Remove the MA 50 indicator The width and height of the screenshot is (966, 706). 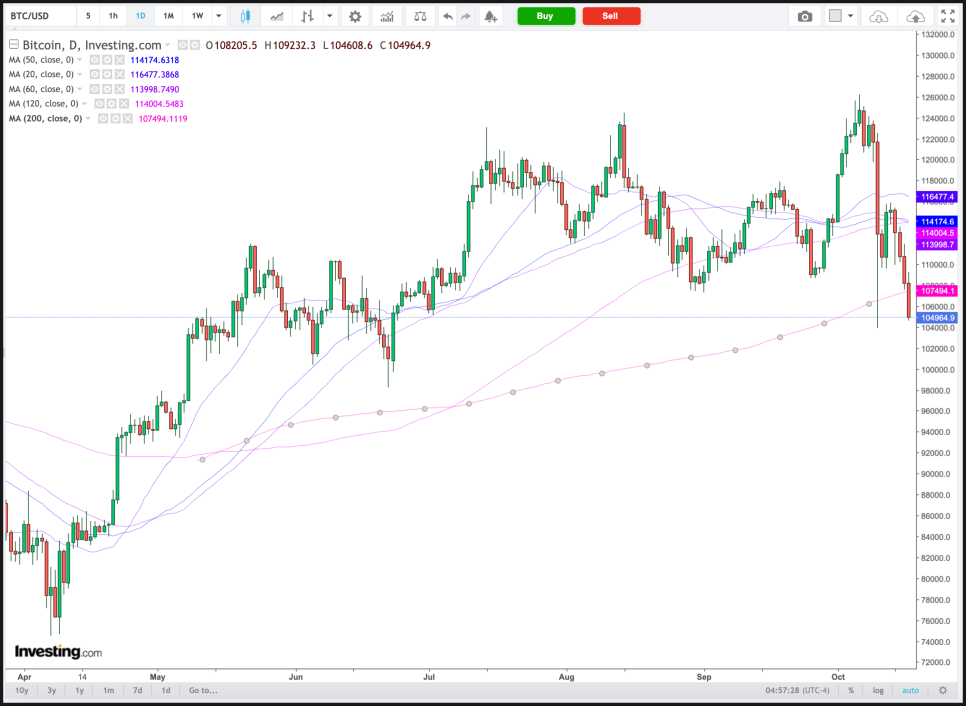click(119, 60)
